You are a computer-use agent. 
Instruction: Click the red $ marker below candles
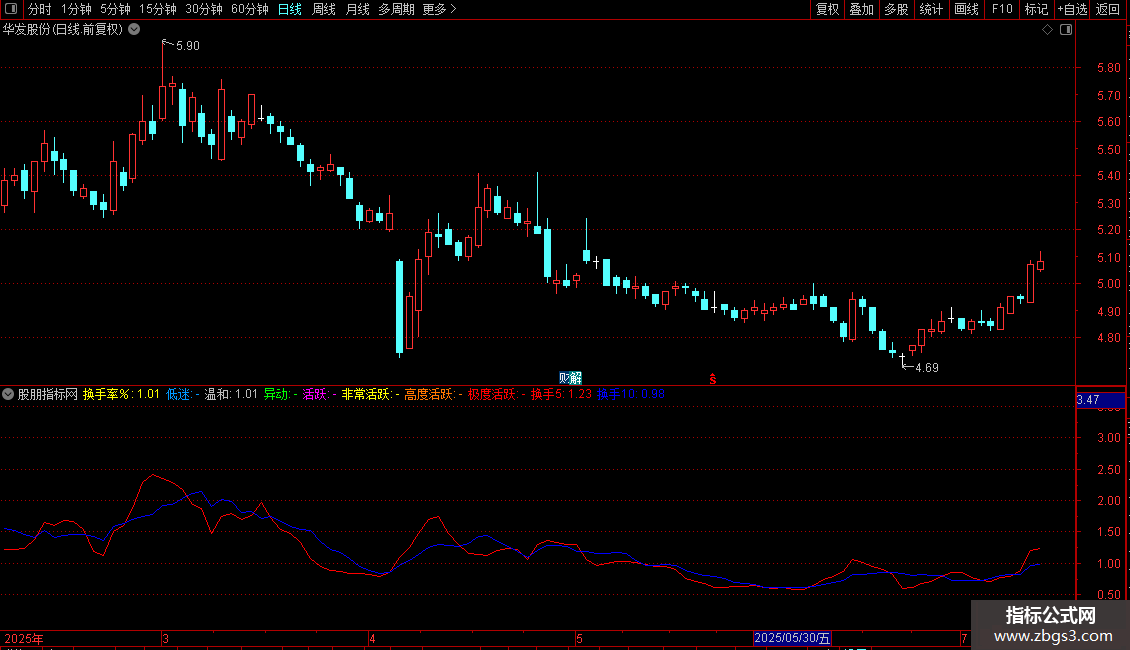(713, 379)
